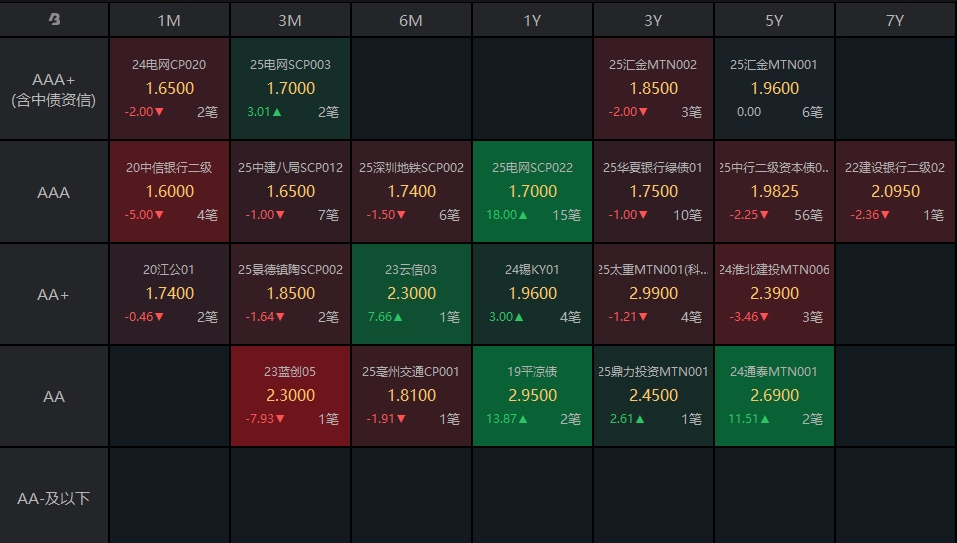Click the AA rating row header
Screen dimensions: 957x543
coord(54,396)
